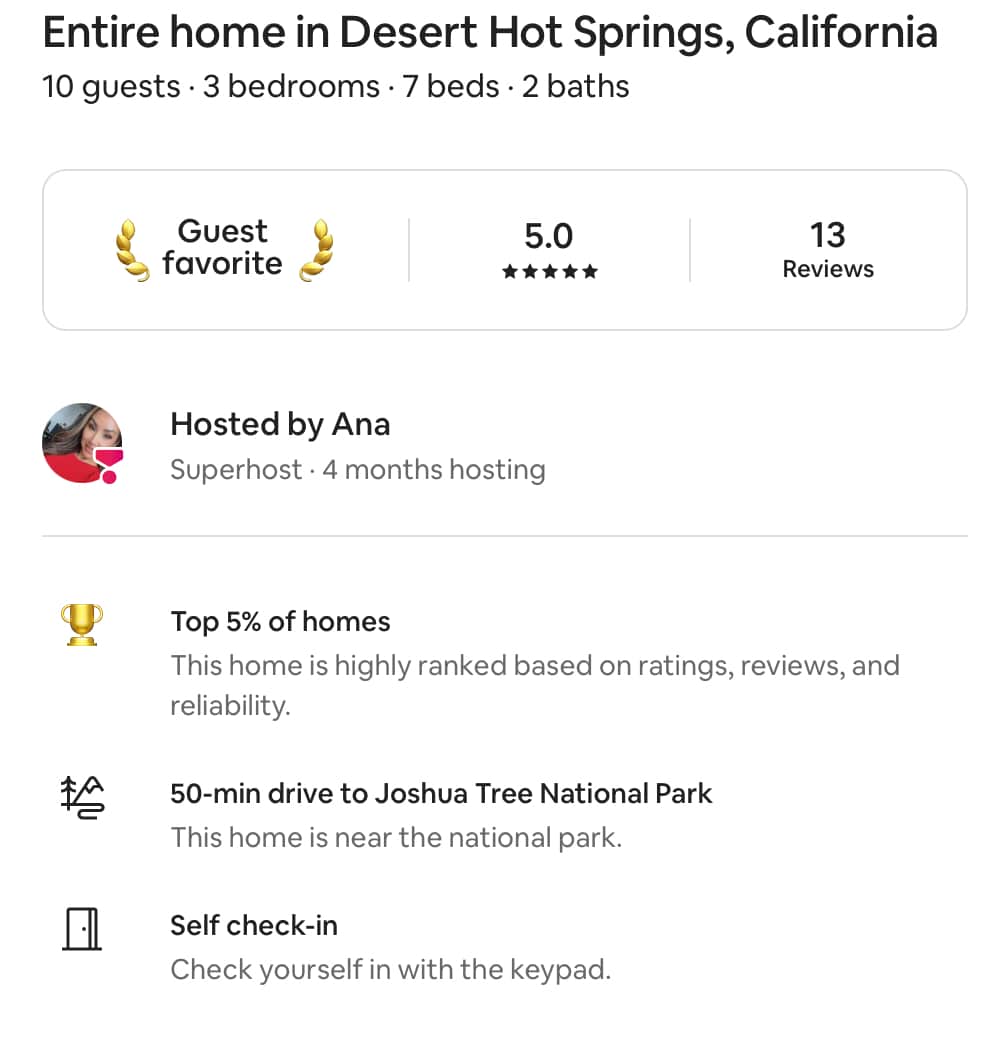This screenshot has height=1041, width=1002.
Task: Click the five-star rating icons
Action: (x=550, y=272)
